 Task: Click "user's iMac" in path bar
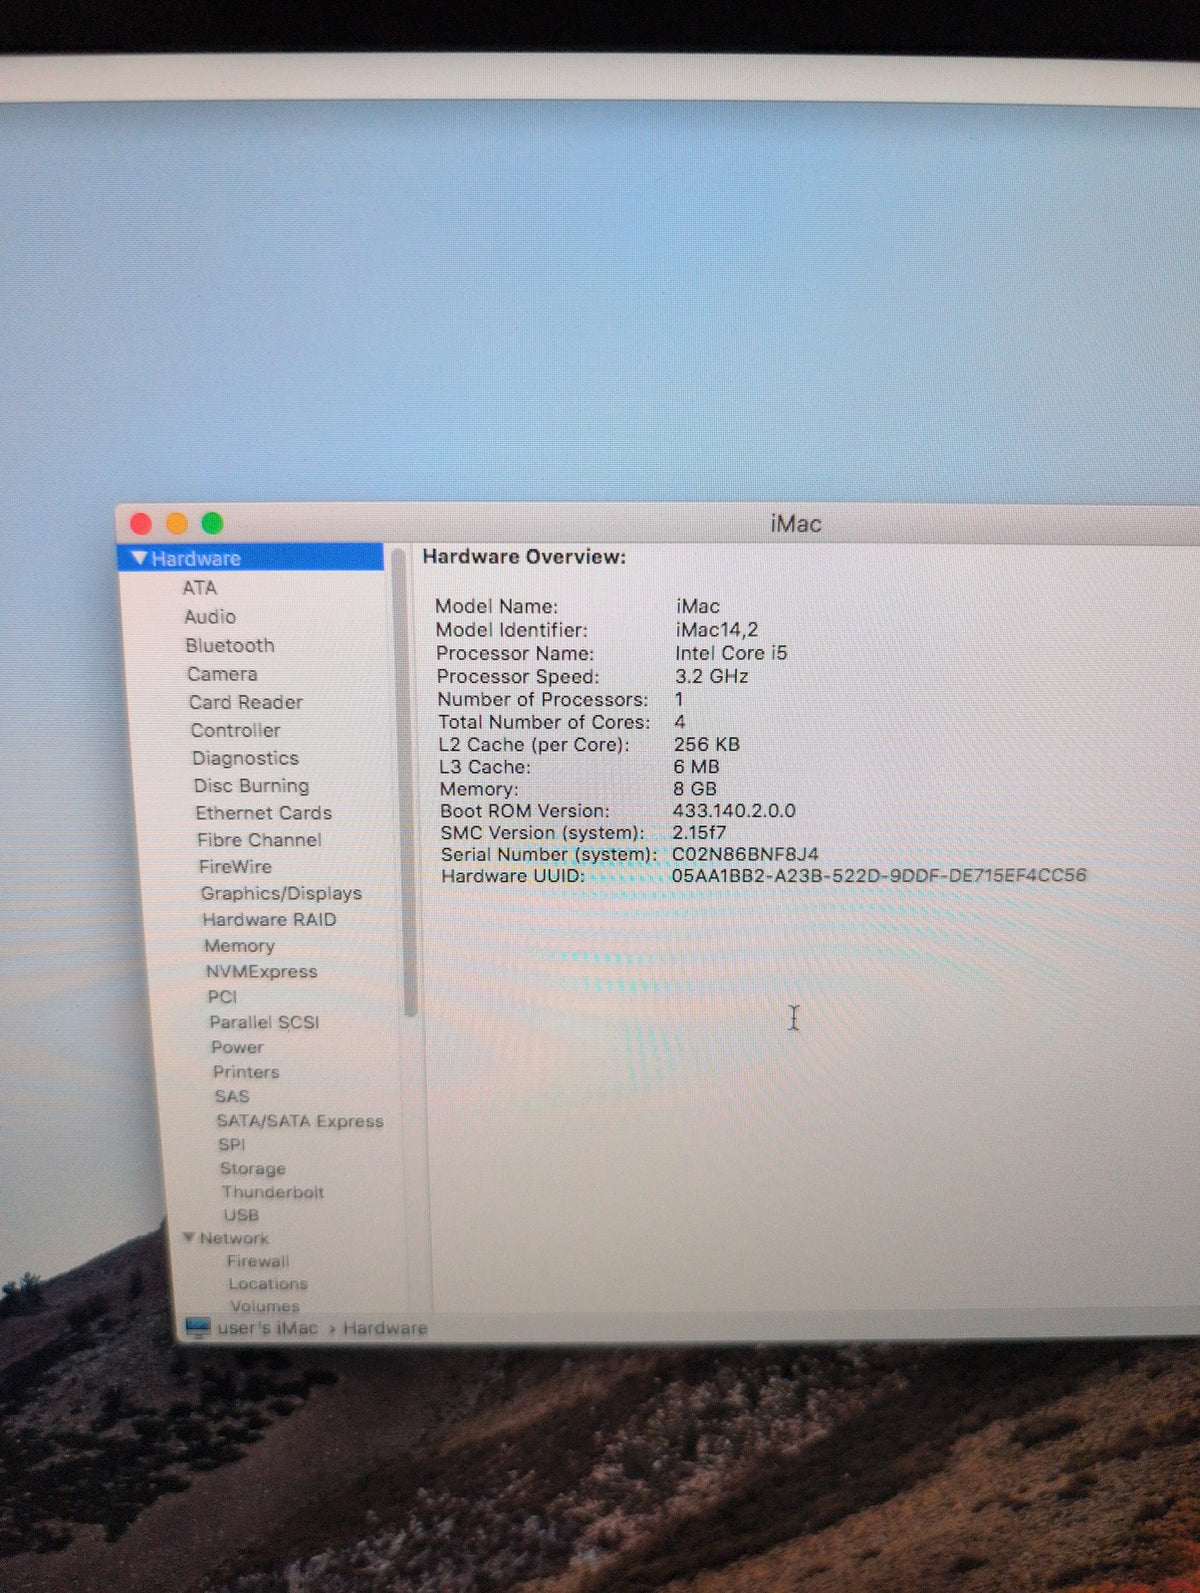pyautogui.click(x=268, y=1328)
